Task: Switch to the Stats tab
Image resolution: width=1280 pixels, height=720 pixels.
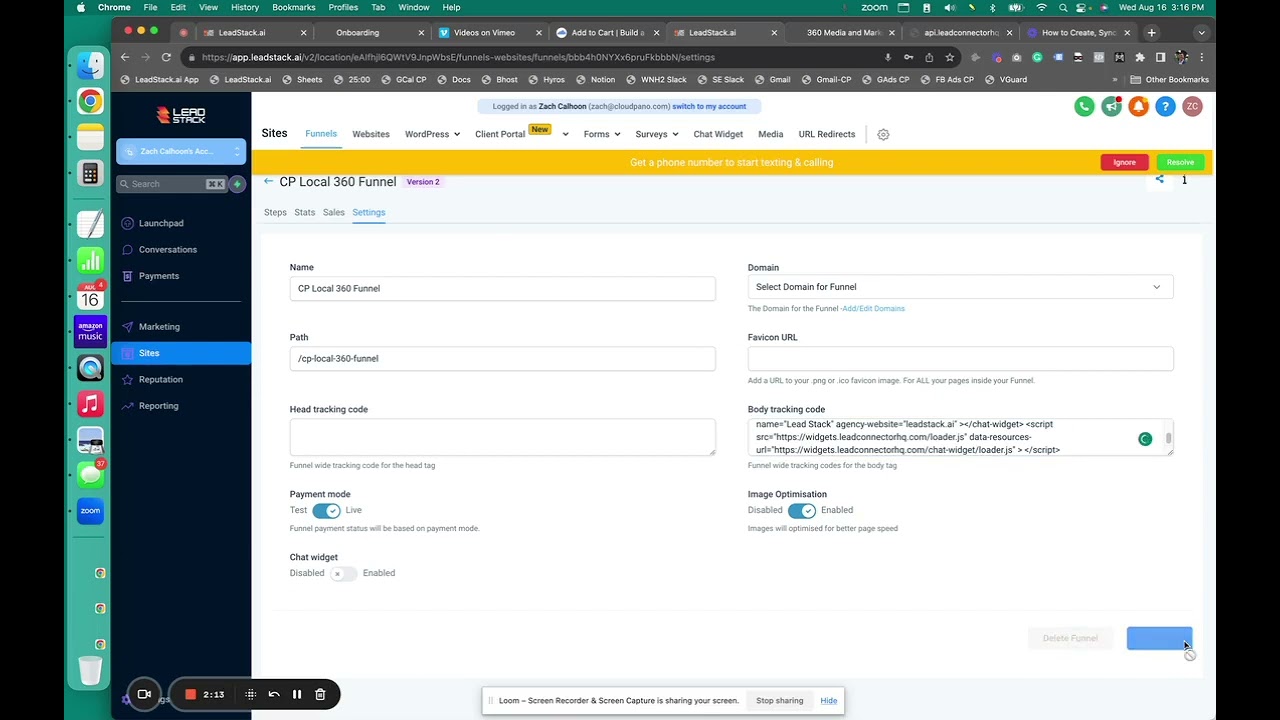Action: [305, 212]
